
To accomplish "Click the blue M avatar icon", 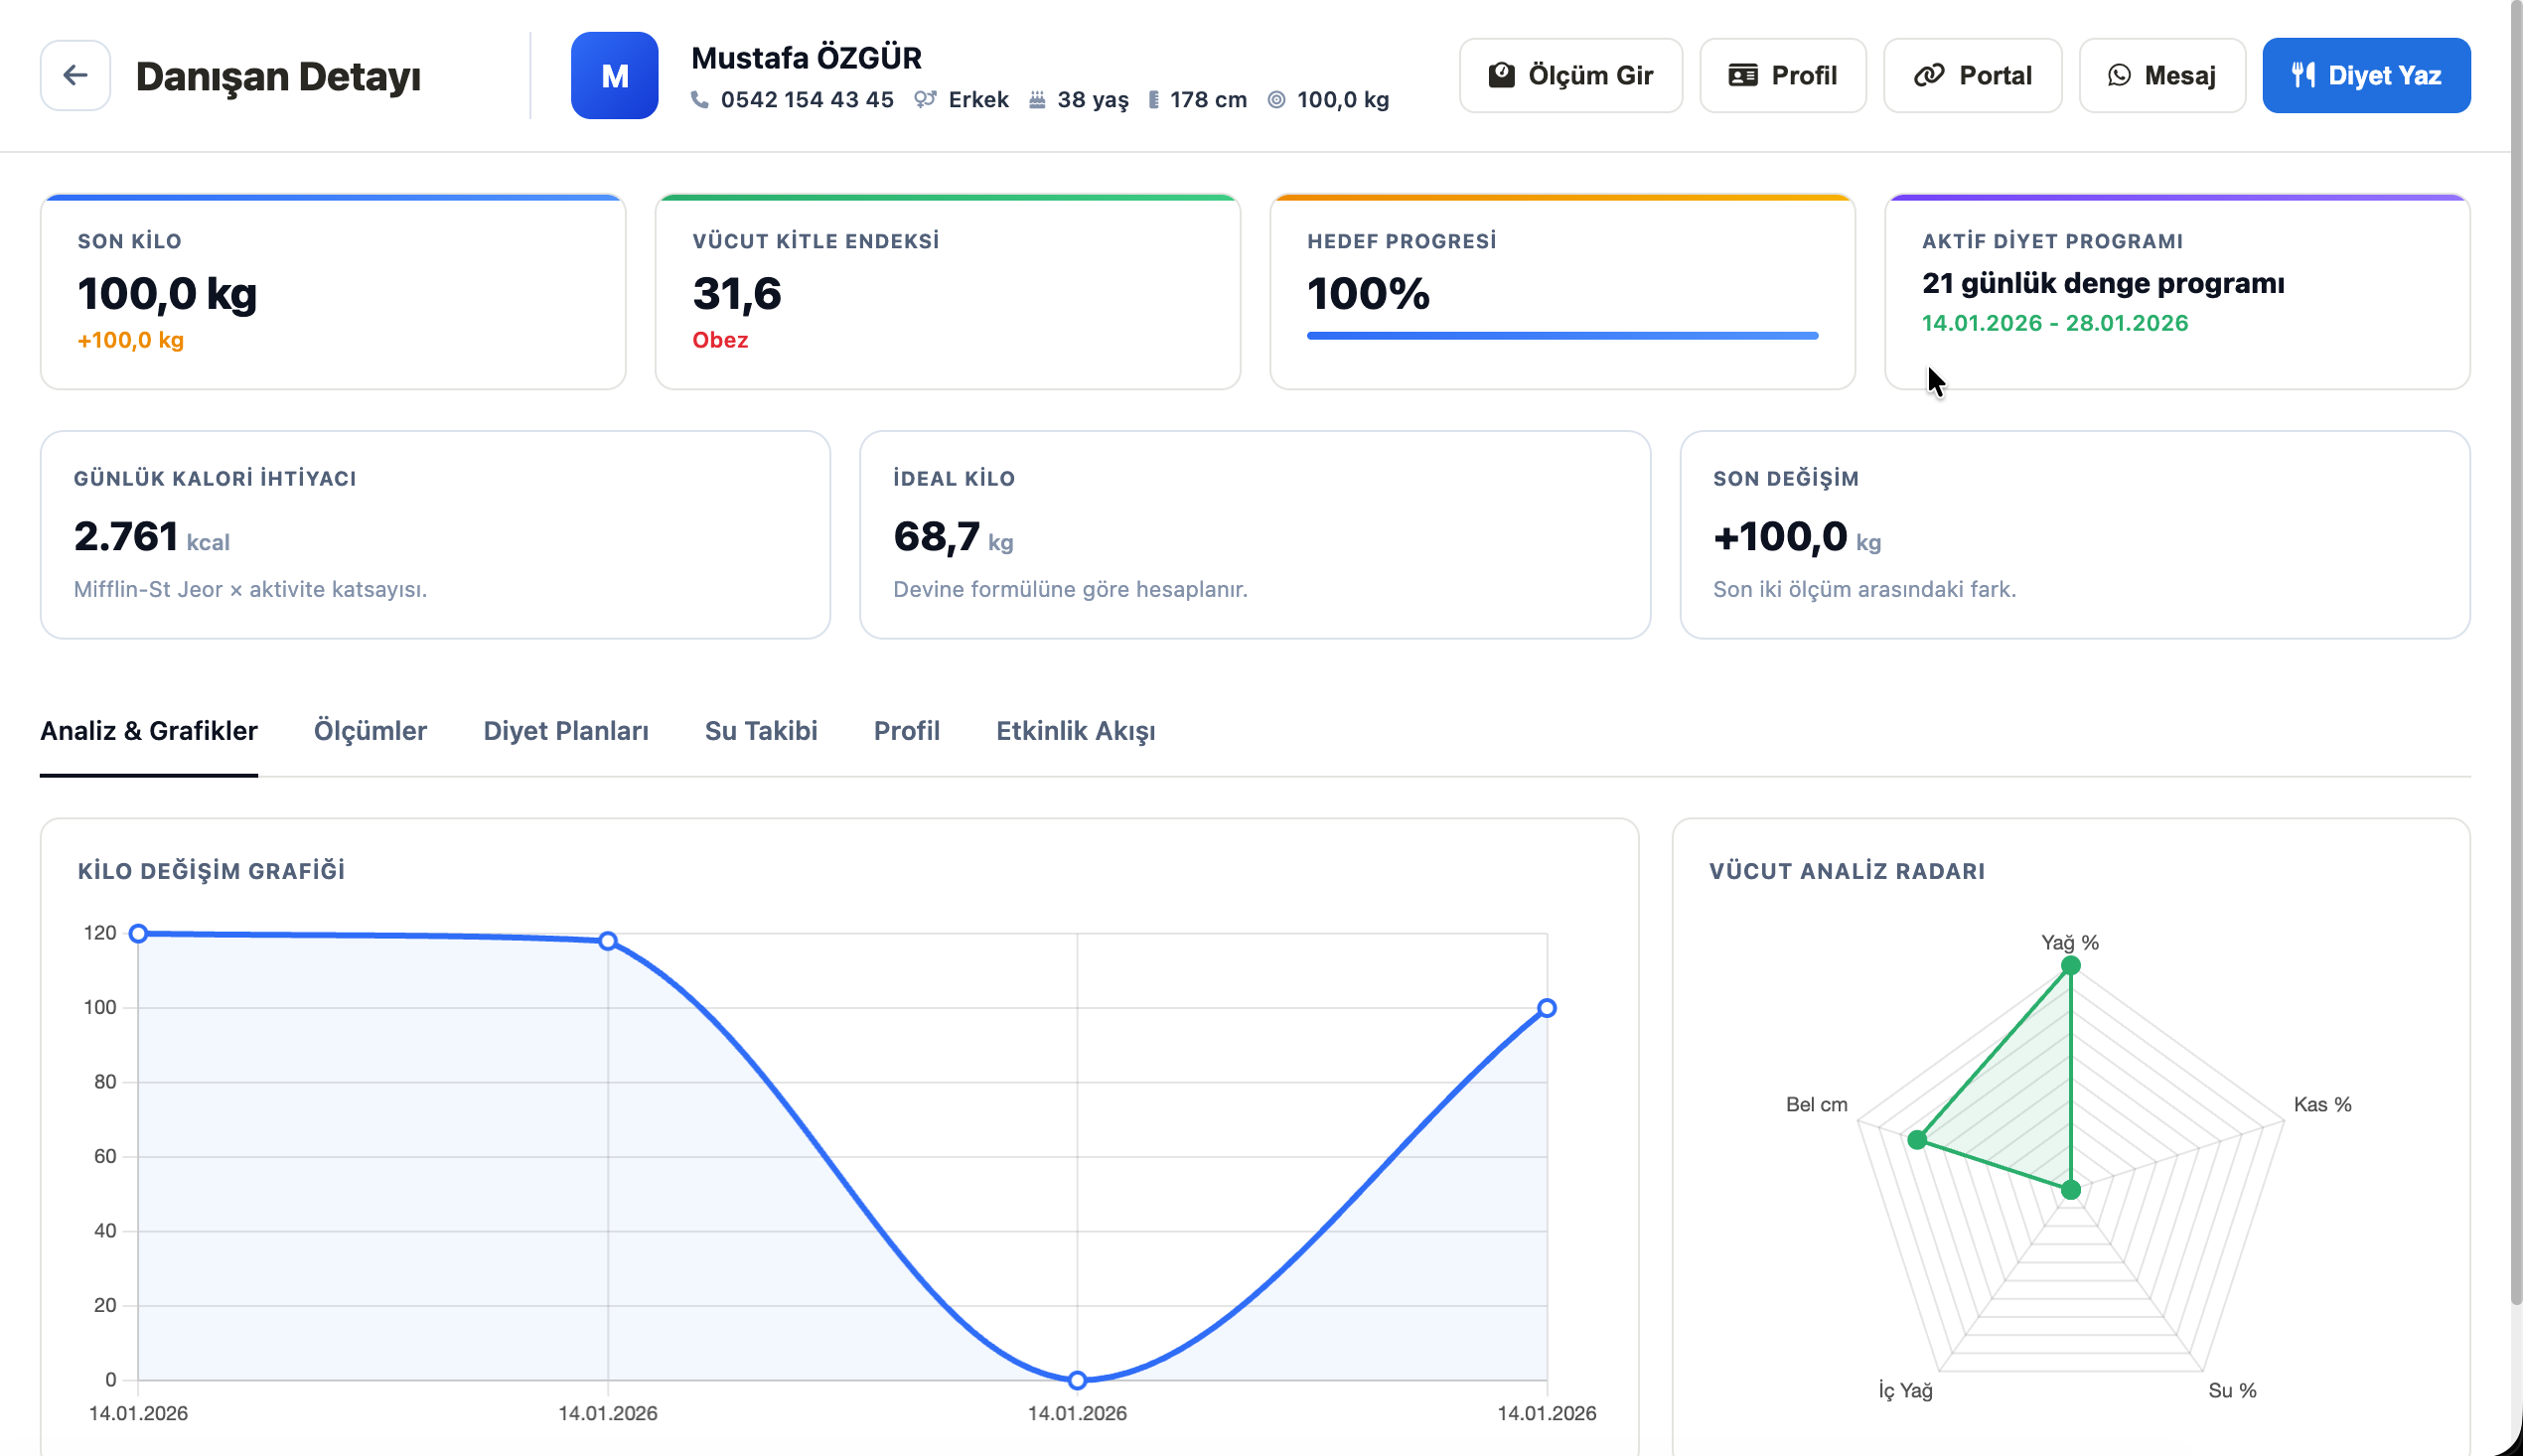I will pyautogui.click(x=614, y=75).
